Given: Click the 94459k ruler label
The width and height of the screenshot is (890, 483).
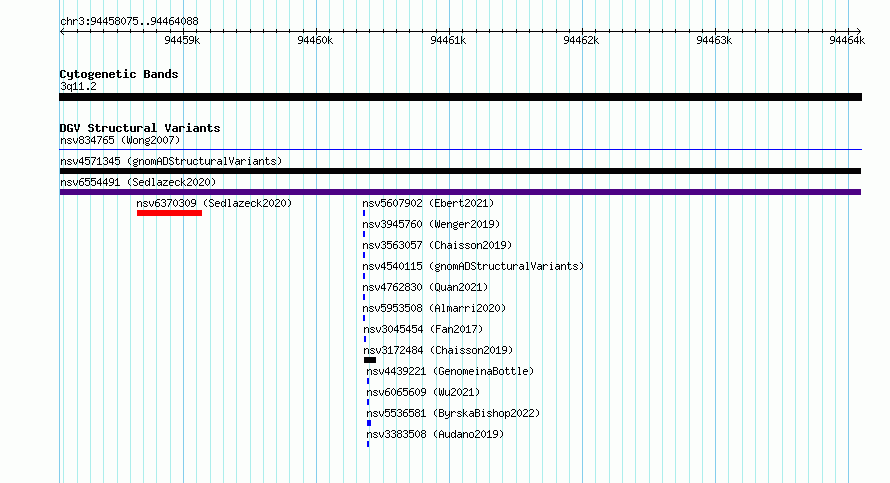Looking at the screenshot, I should pyautogui.click(x=182, y=40).
